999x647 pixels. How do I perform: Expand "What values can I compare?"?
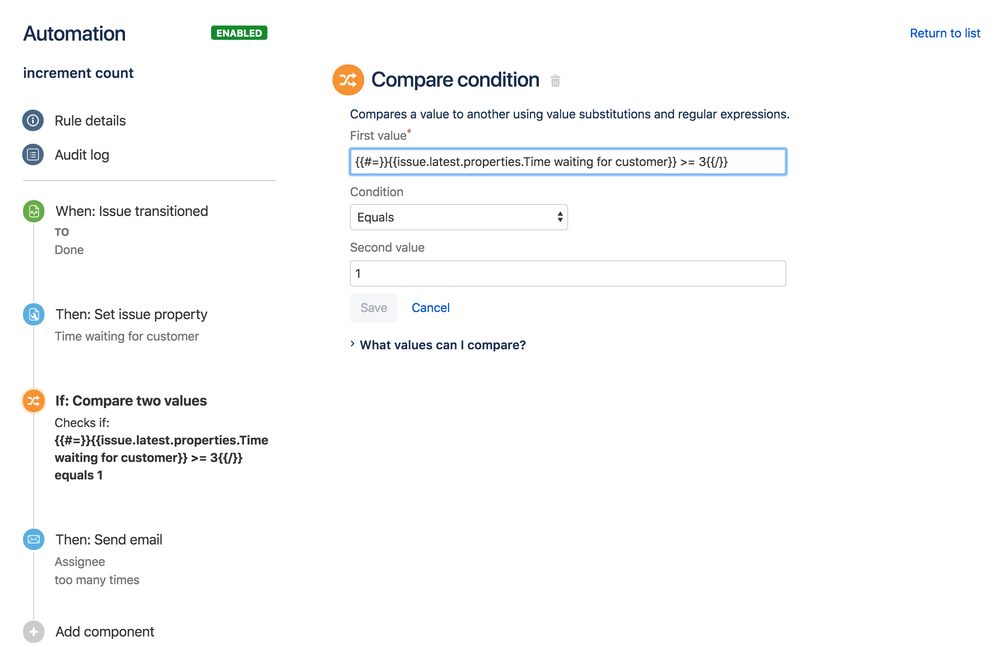442,345
